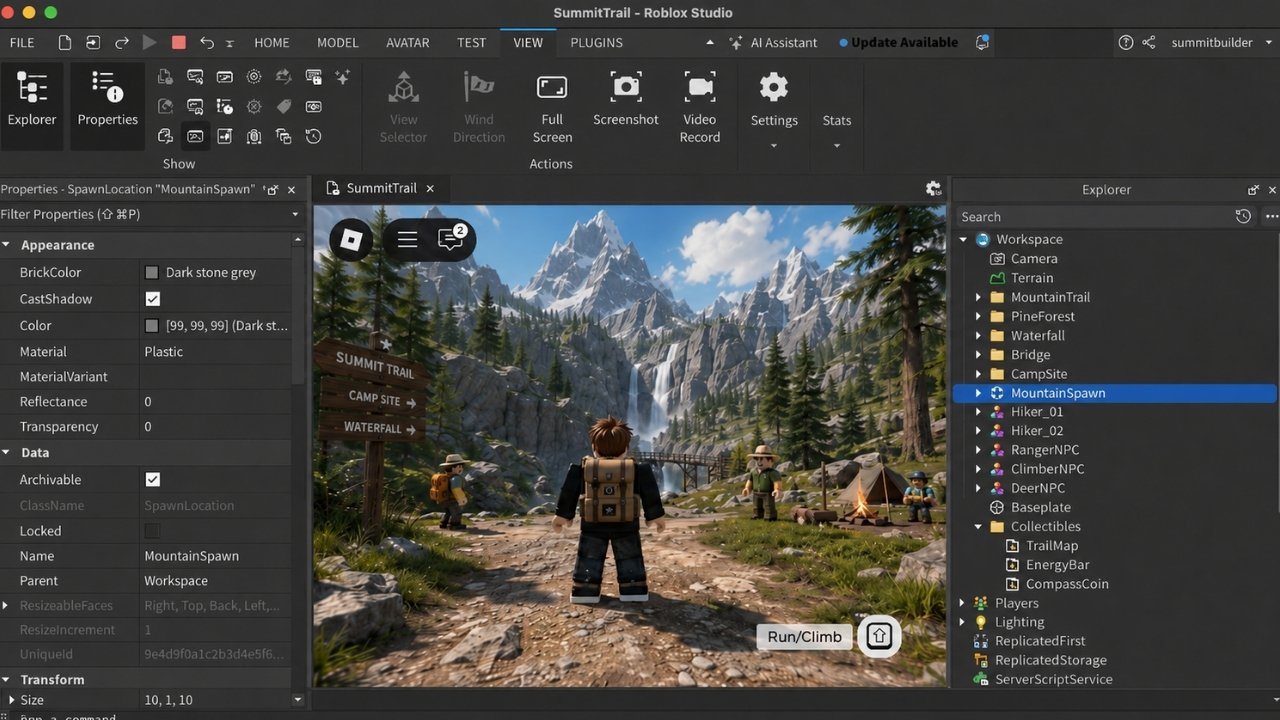Click the viewport settings gear icon
The height and width of the screenshot is (720, 1280).
click(x=933, y=188)
